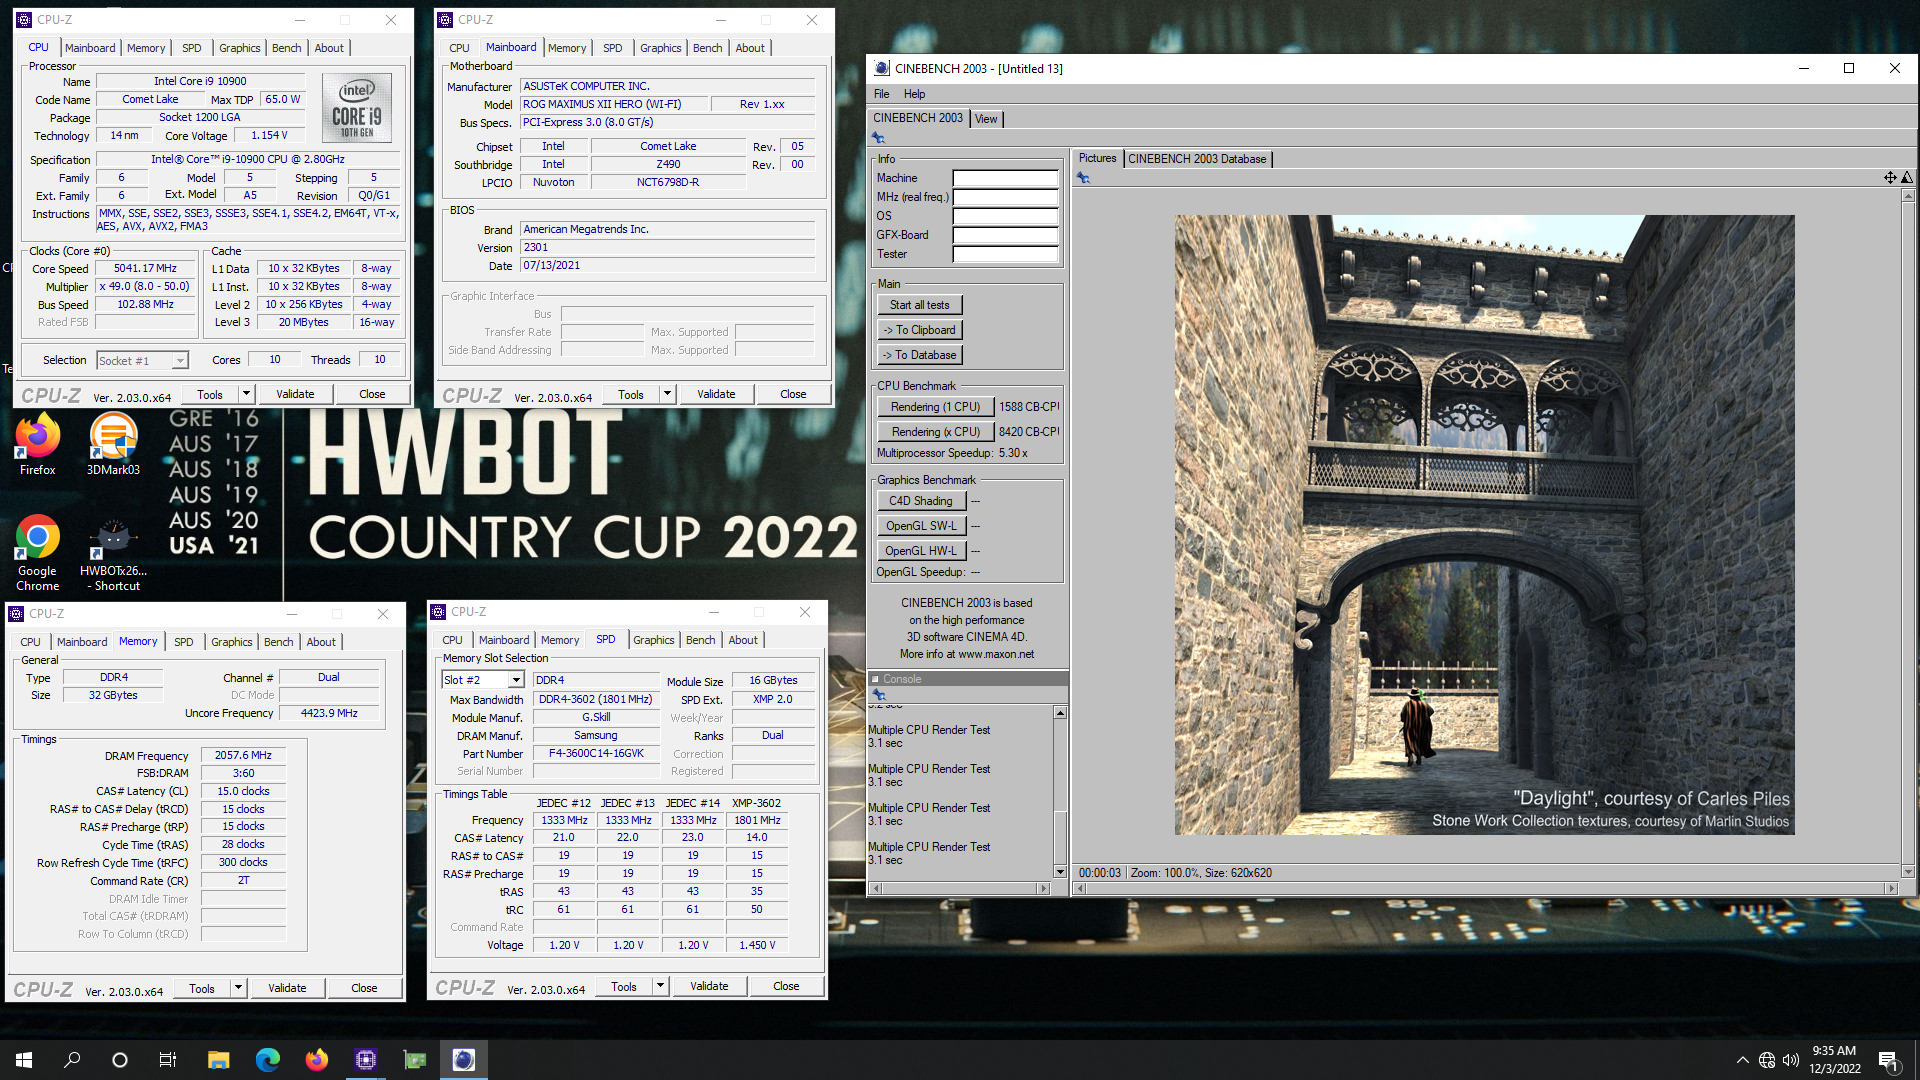Select the Graphics tab in CPU-Z Mainboard window
The height and width of the screenshot is (1080, 1920).
point(661,48)
